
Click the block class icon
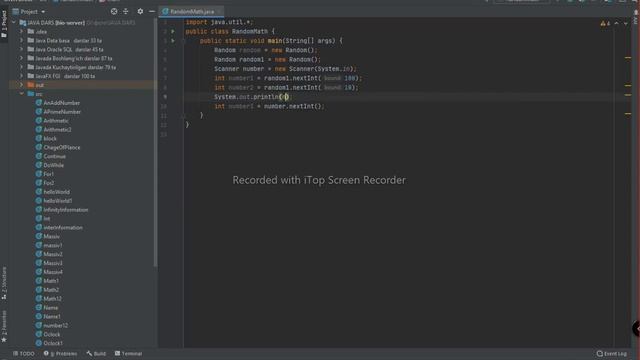[x=39, y=138]
